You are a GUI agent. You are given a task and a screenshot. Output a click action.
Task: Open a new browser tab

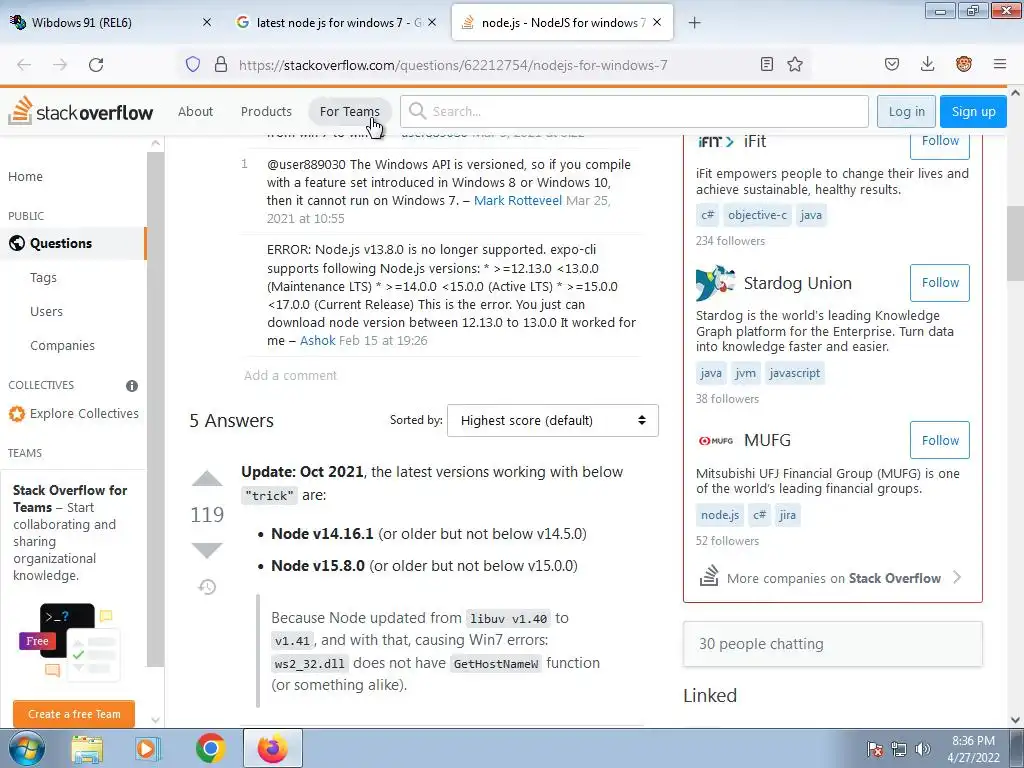[x=694, y=23]
